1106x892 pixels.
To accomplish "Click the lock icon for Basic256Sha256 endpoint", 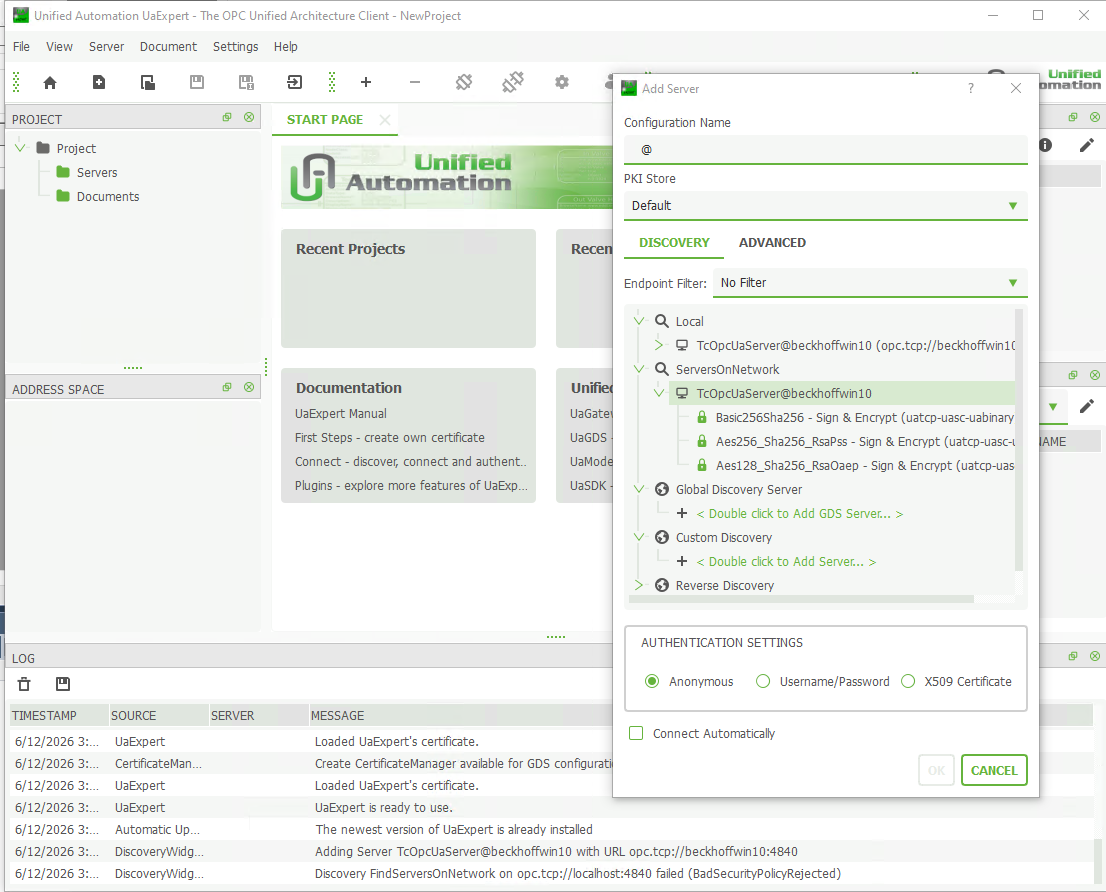I will [x=702, y=417].
